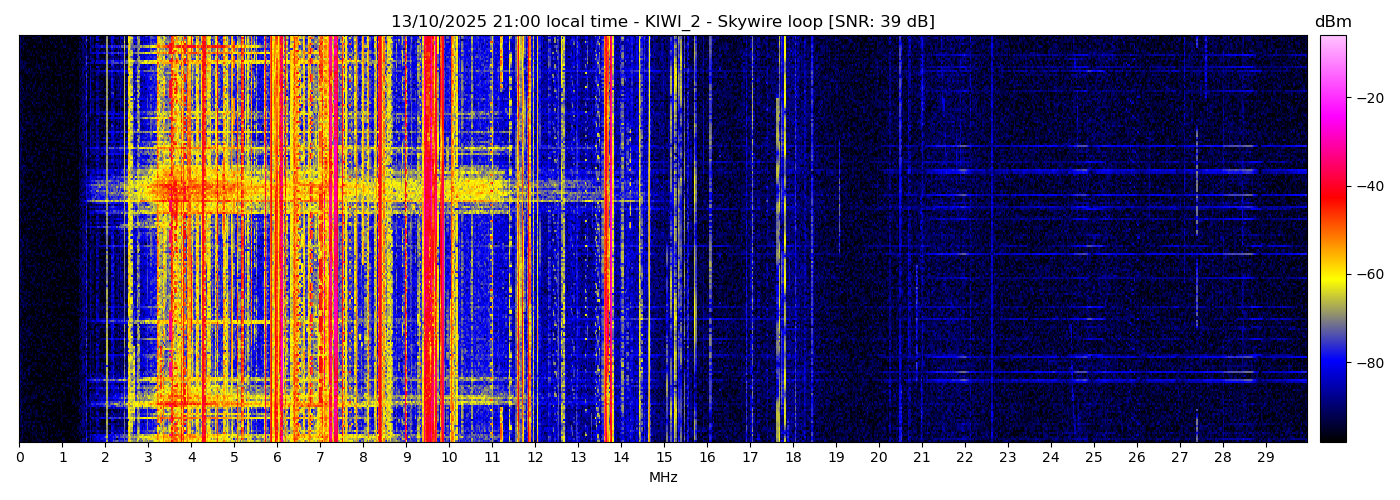The height and width of the screenshot is (500, 1400).
Task: Click the 25 MHz tick label
Action: 1093,458
